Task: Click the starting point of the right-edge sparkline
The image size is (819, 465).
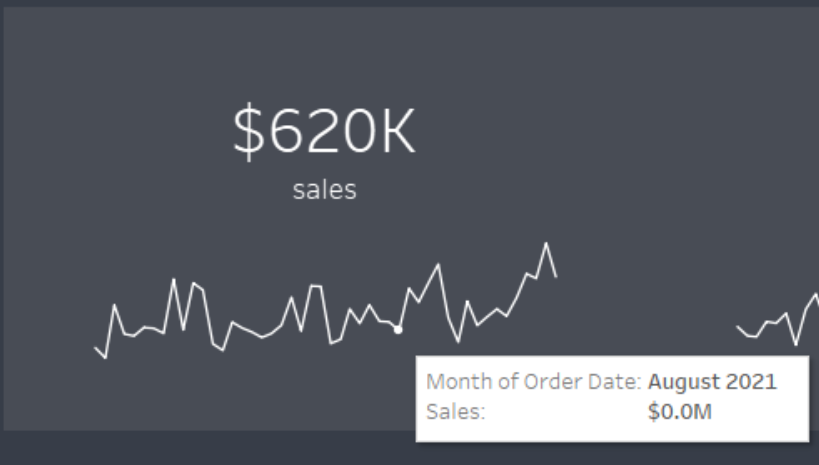Action: coord(738,327)
